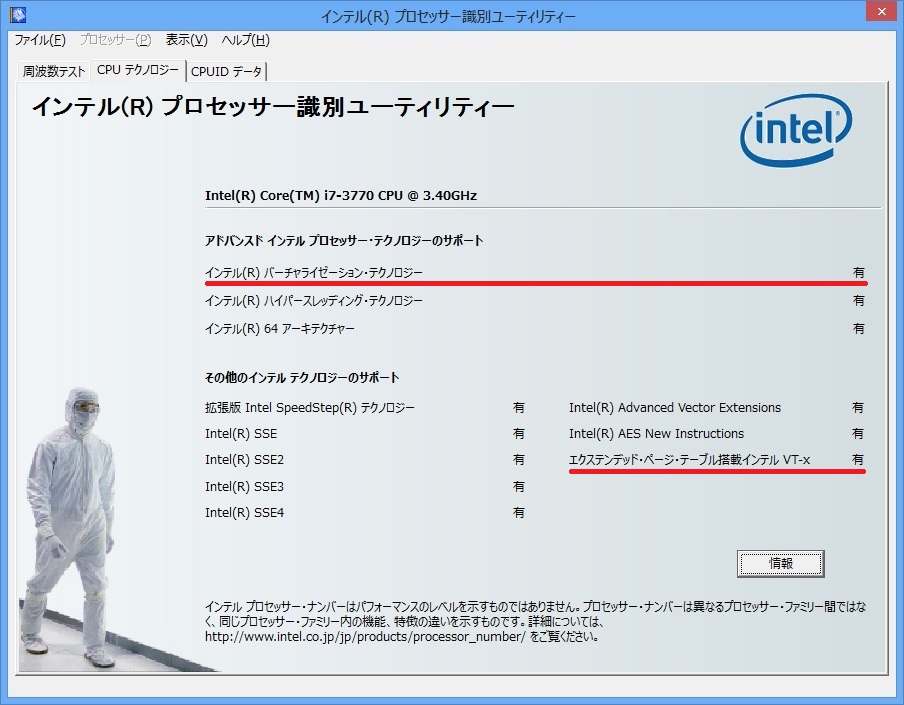Click the 有 value for バーチャライゼーション・テクノロジー
Screen dimensions: 904x705
(x=858, y=272)
